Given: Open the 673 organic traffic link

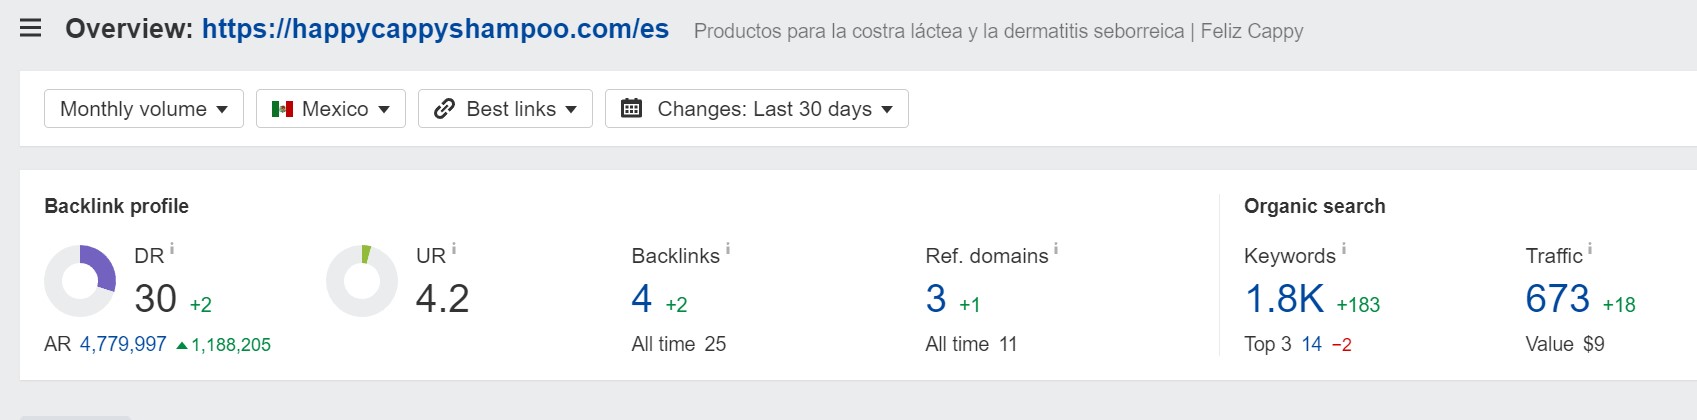Looking at the screenshot, I should (1557, 299).
